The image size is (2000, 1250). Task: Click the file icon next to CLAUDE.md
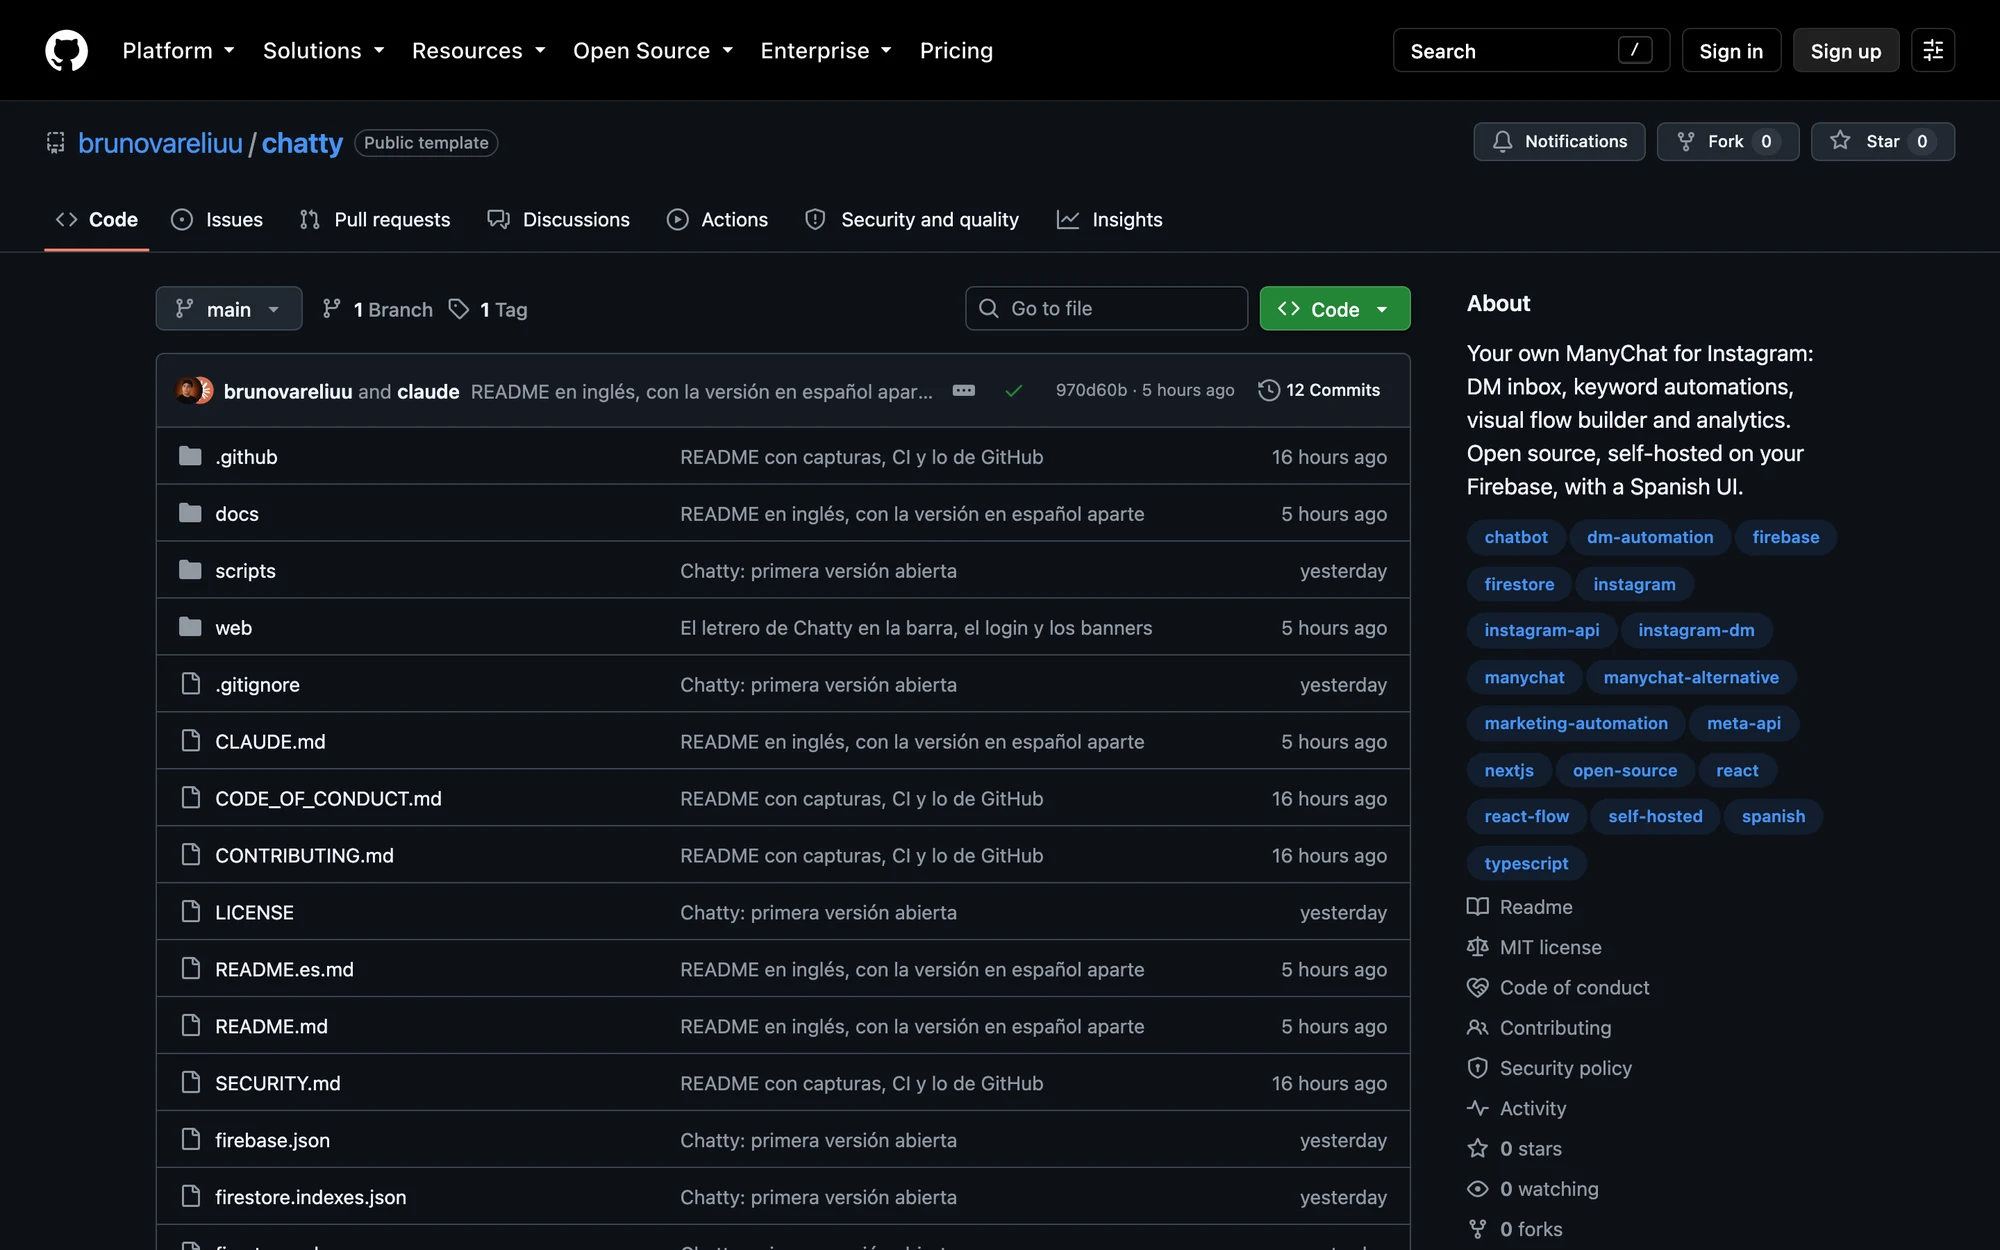190,741
